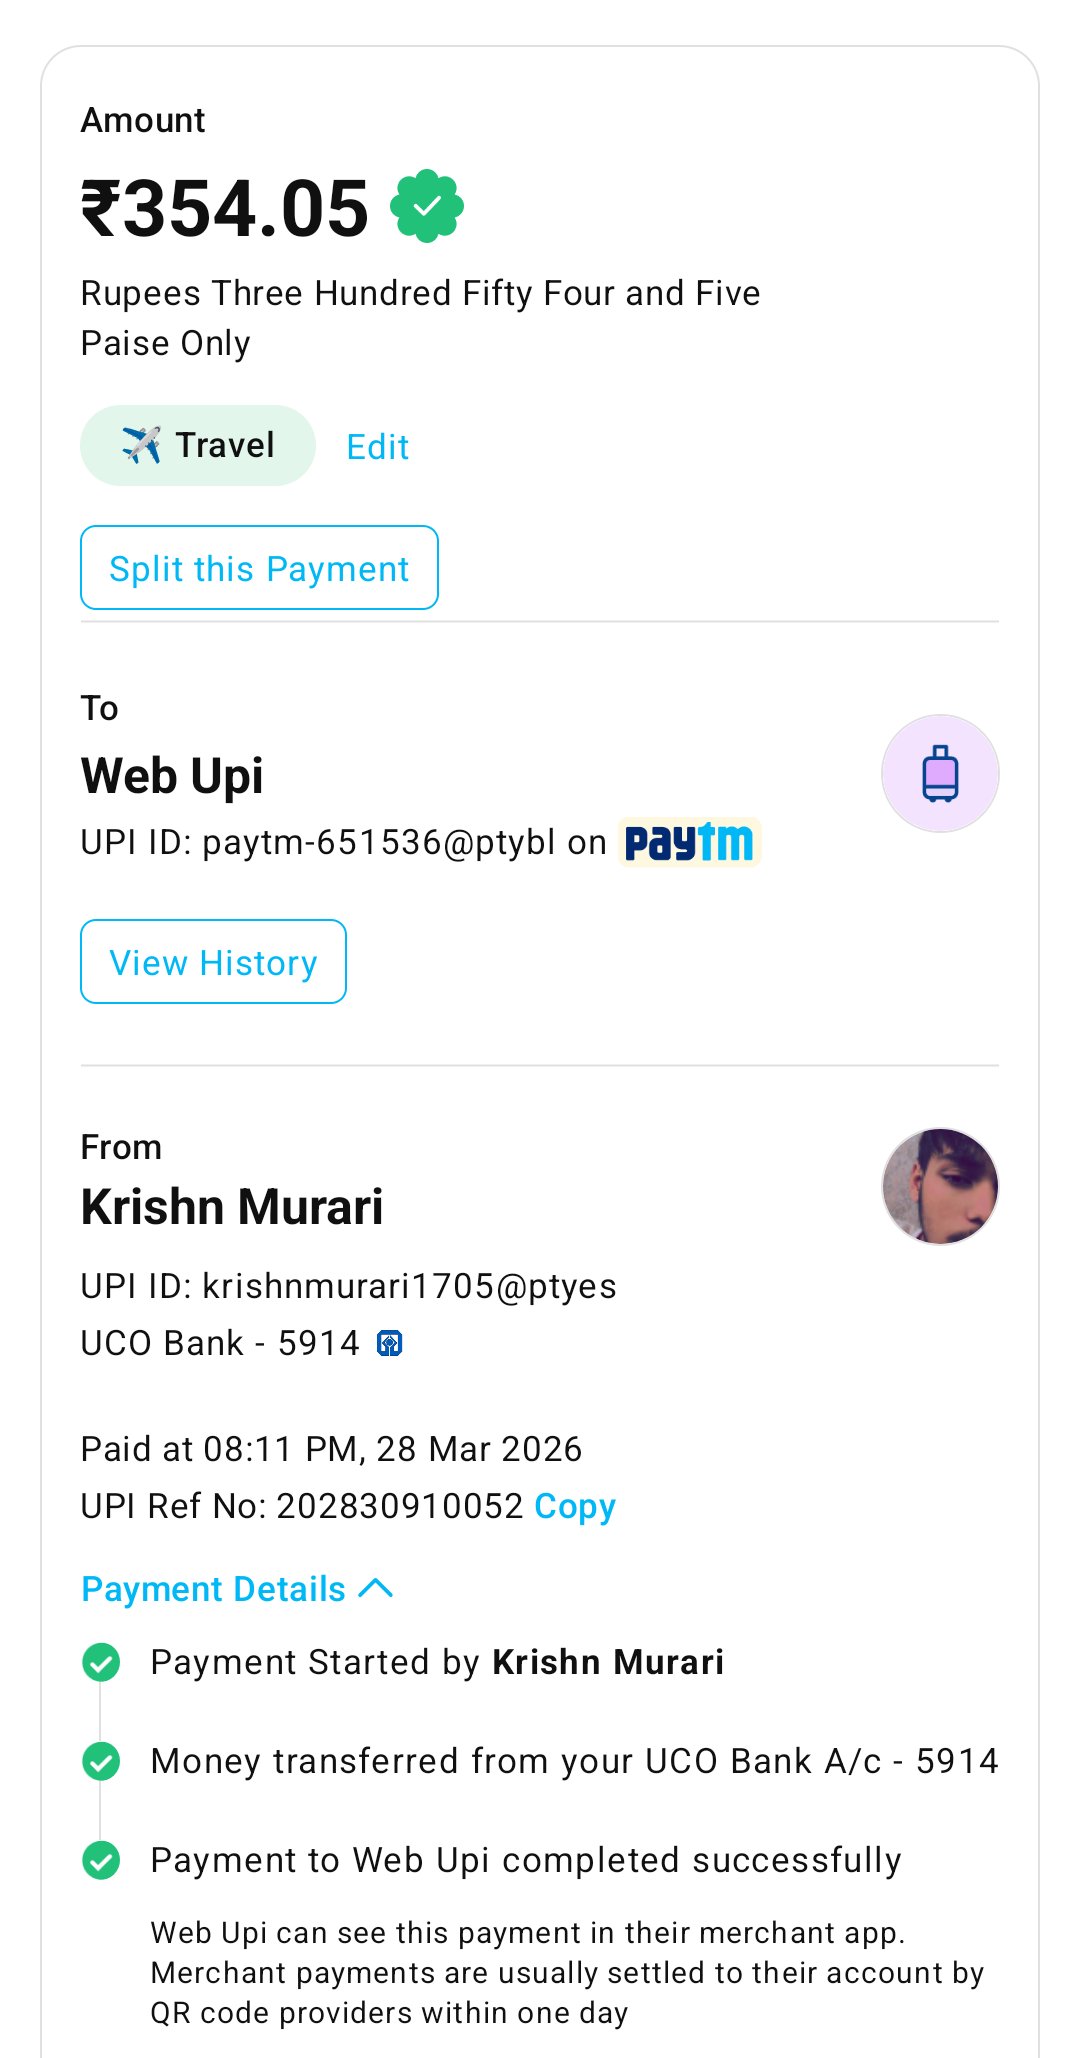1080x2058 pixels.
Task: Click the krishnmurari1705@ptyes UPI ID
Action: pos(409,1286)
